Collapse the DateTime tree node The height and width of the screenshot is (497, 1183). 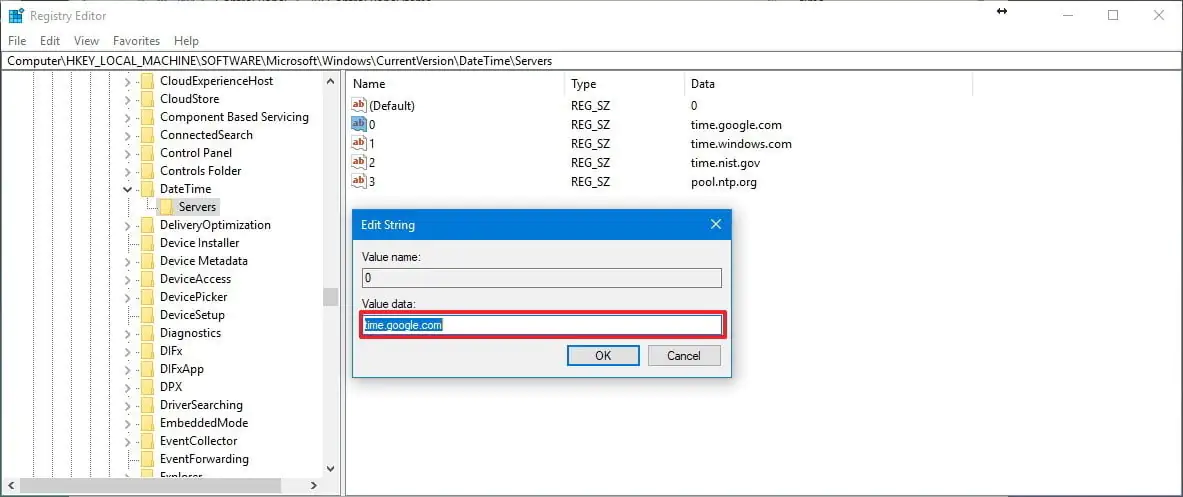[128, 189]
